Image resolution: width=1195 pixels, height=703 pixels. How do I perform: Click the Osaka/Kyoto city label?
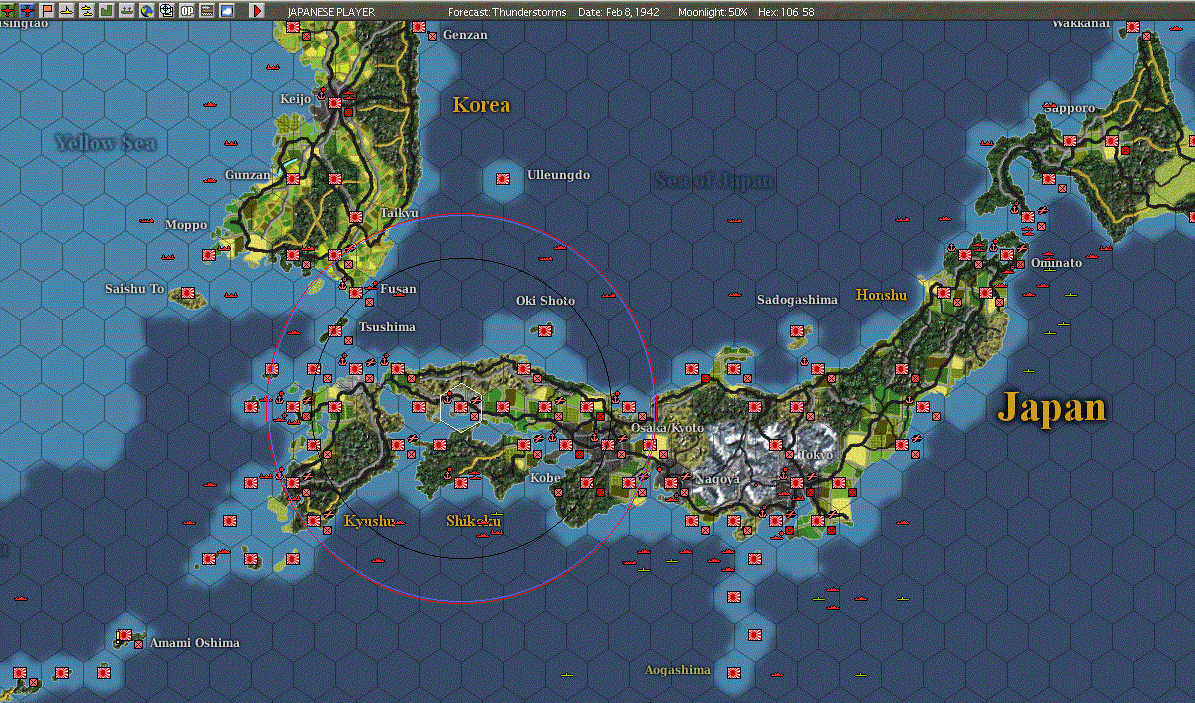coord(668,428)
